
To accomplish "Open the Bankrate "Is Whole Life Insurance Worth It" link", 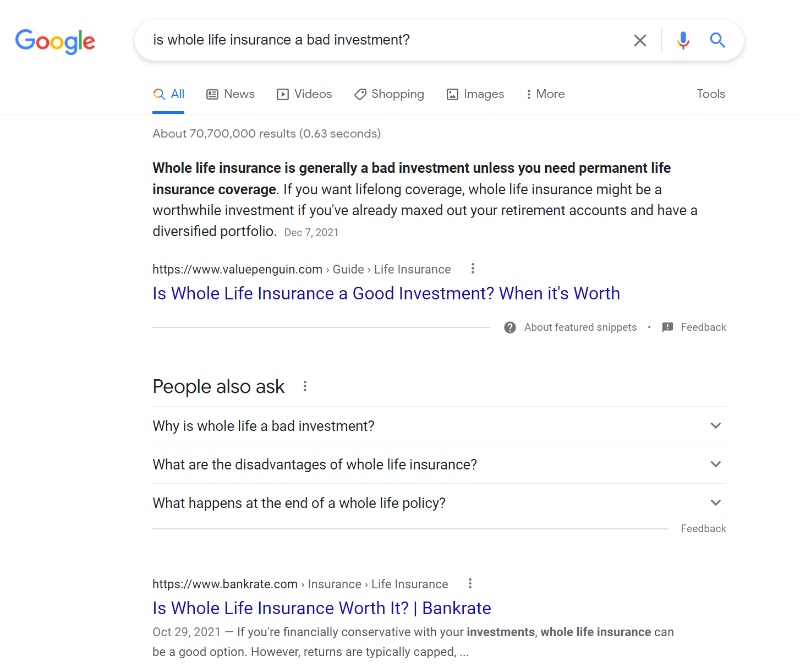I will coord(321,608).
